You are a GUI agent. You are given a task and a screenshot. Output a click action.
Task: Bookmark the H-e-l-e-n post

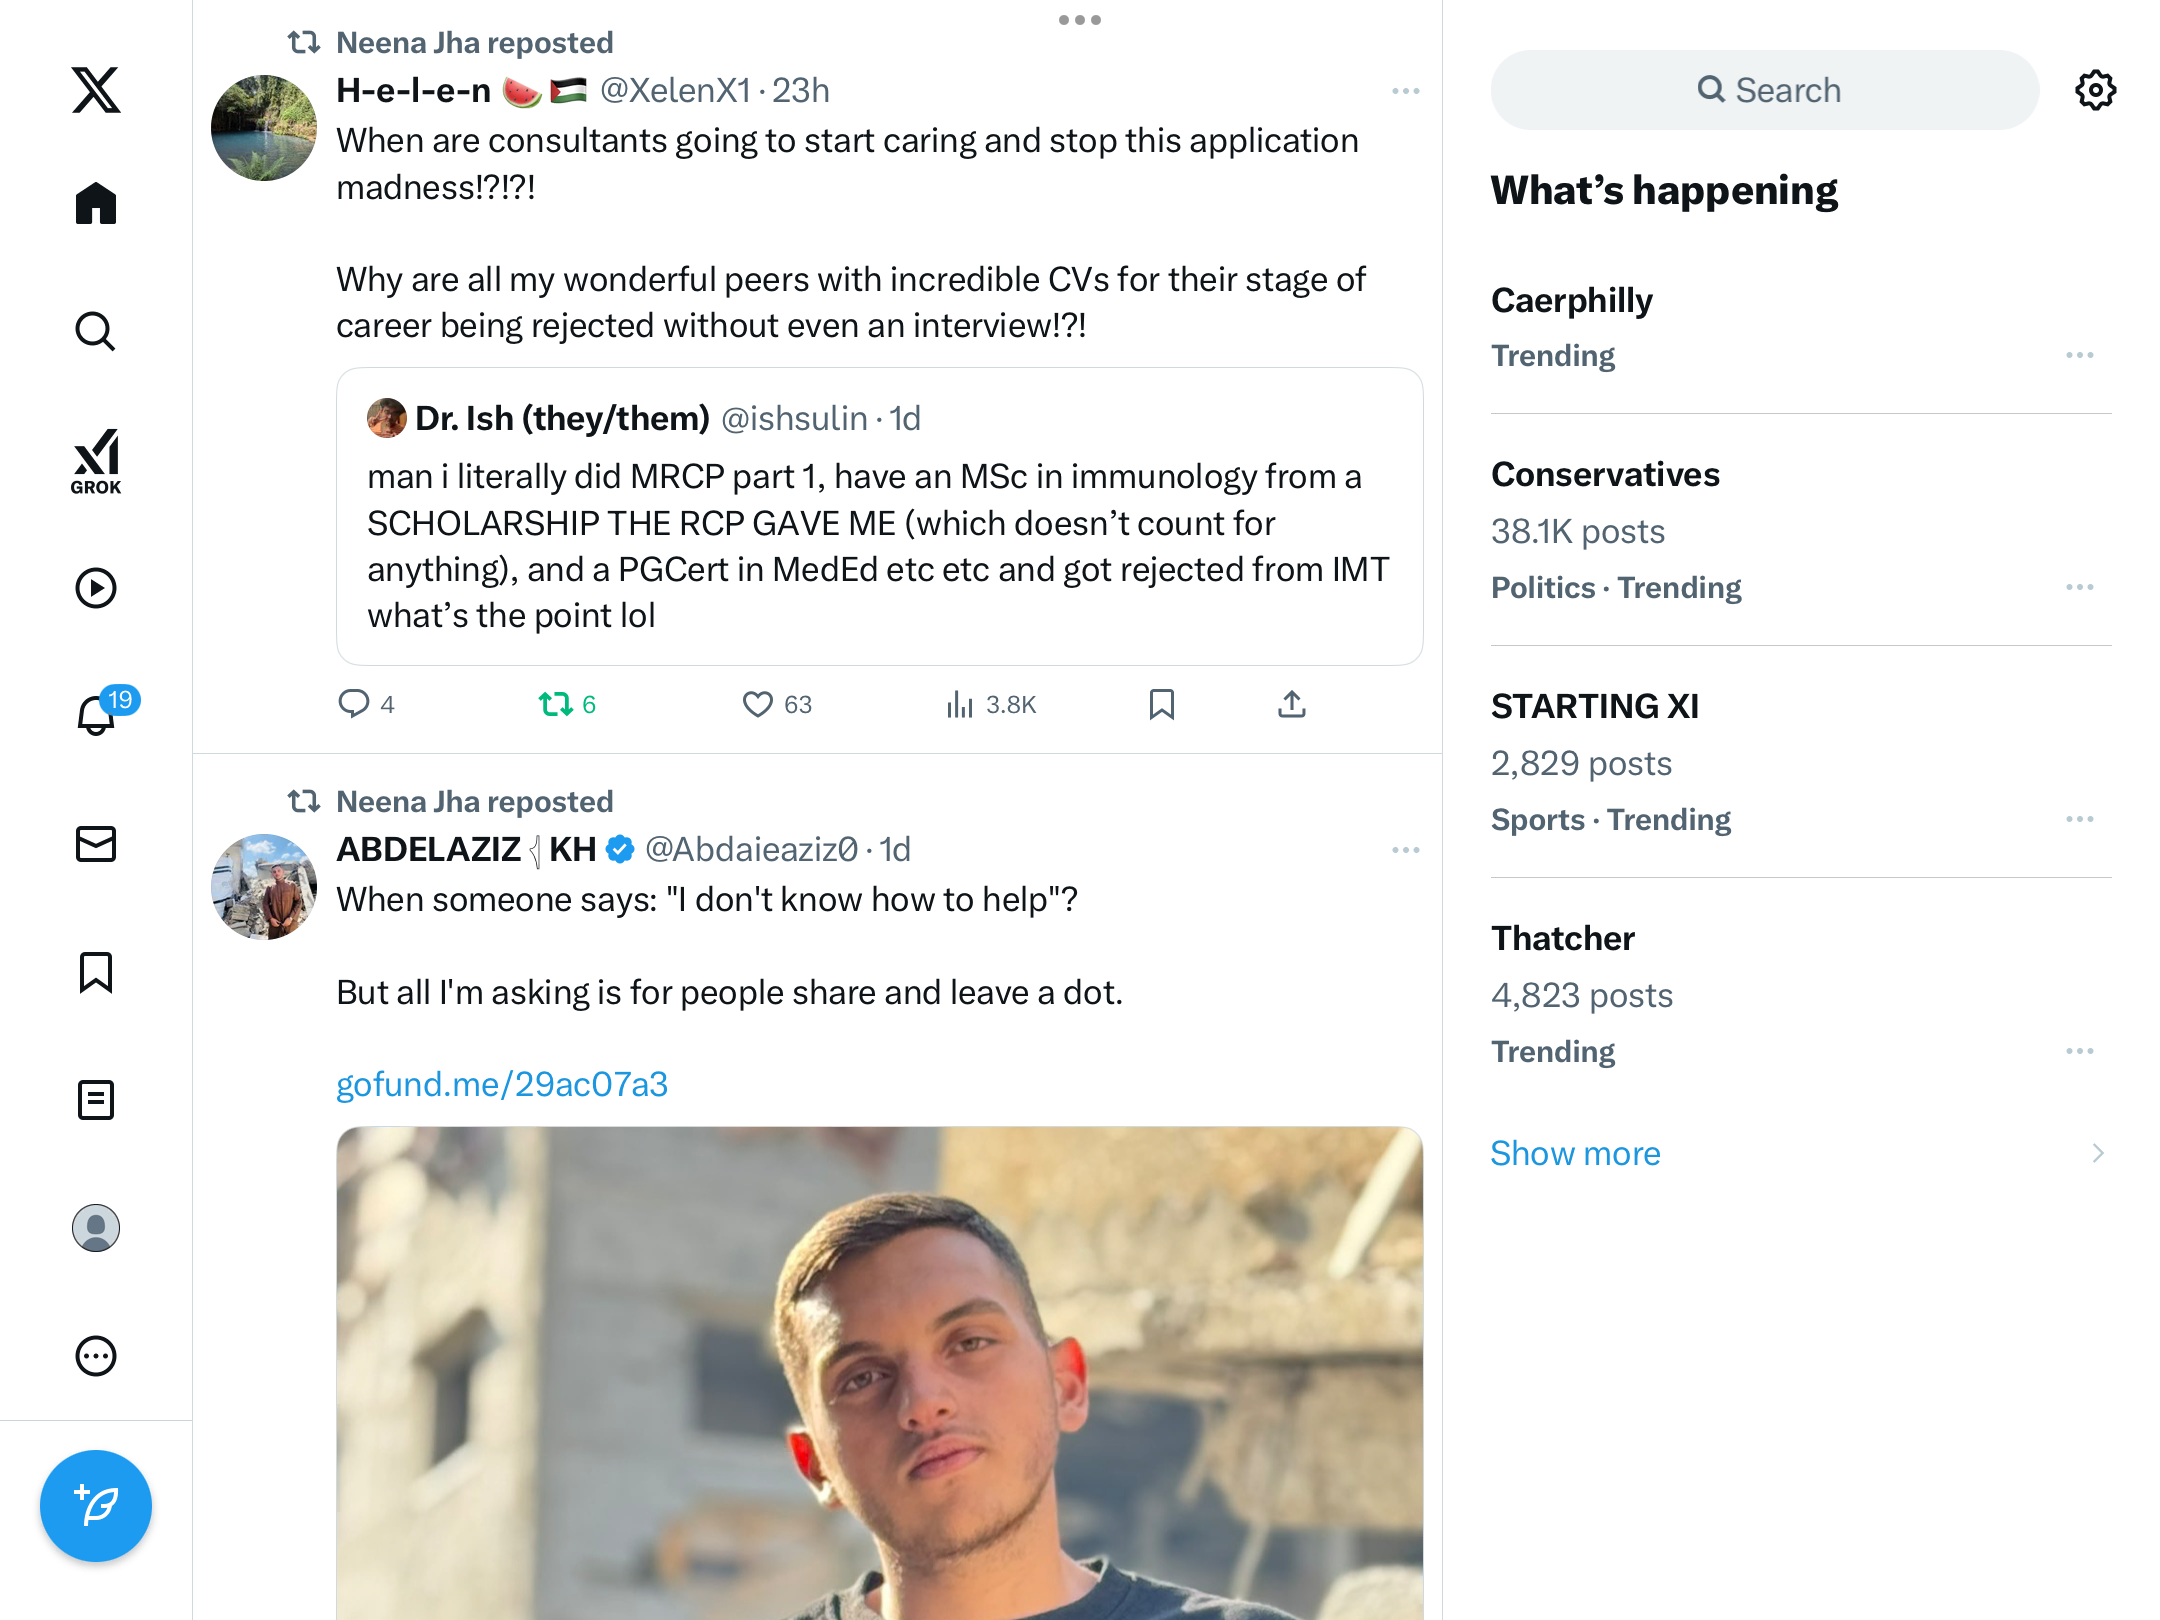[x=1161, y=705]
